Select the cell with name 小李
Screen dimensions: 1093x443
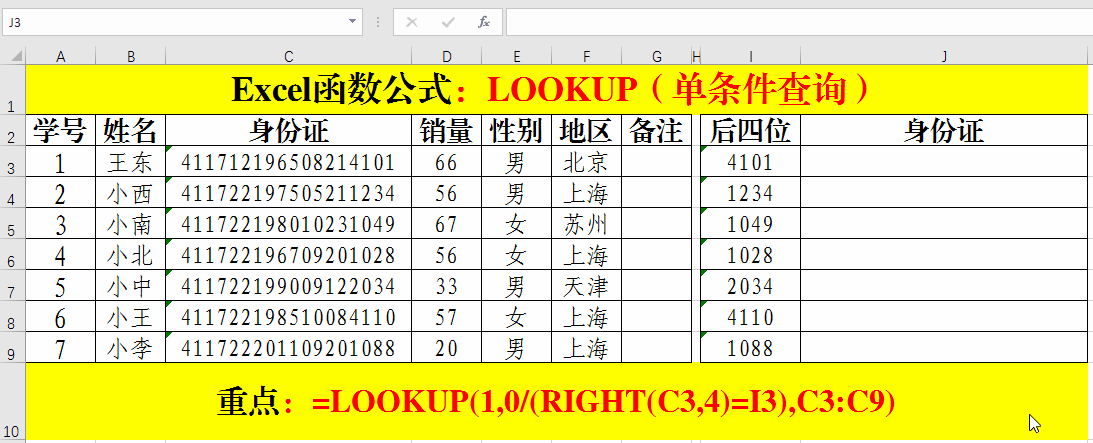(x=130, y=348)
